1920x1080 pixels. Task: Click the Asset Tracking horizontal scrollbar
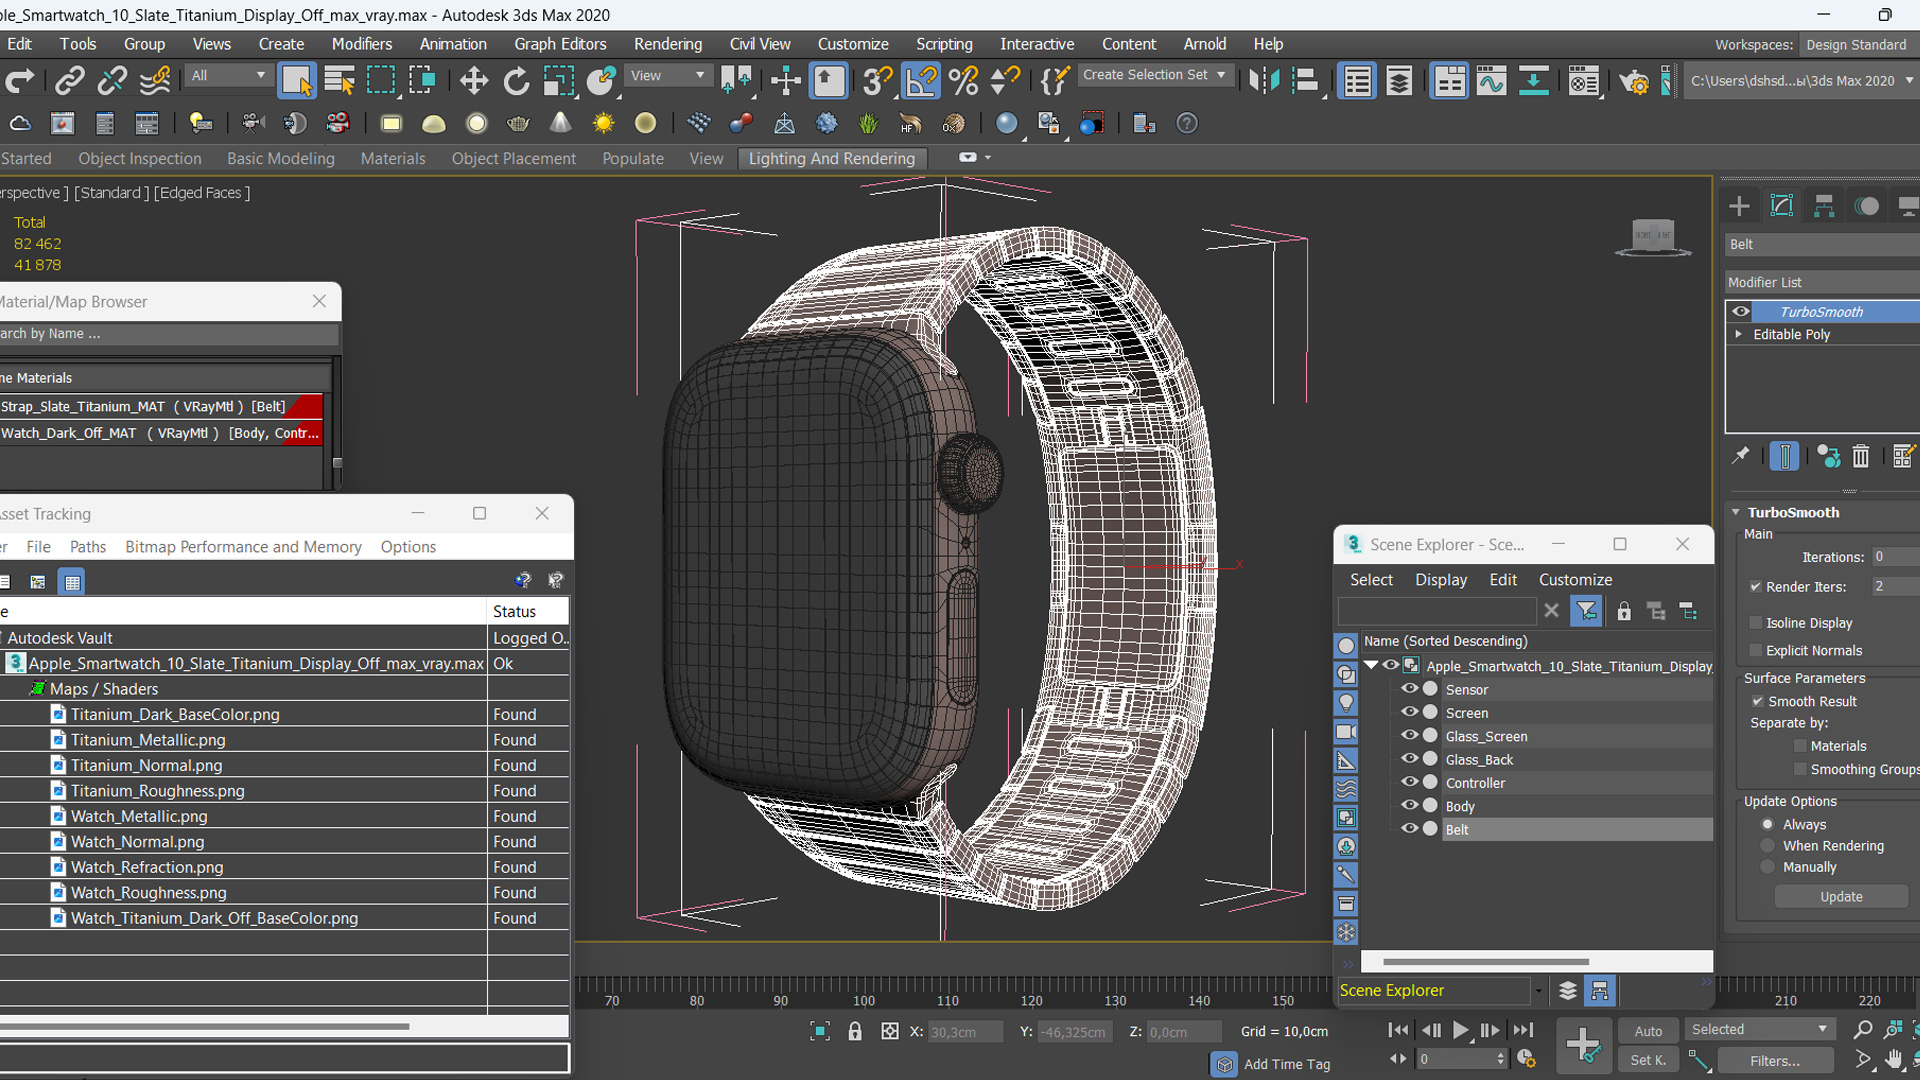pyautogui.click(x=205, y=1026)
